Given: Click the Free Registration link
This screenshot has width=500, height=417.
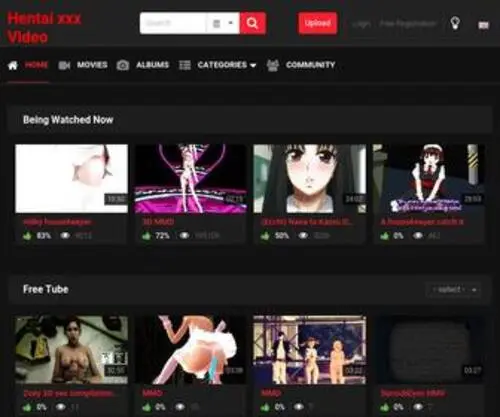Looking at the screenshot, I should pyautogui.click(x=408, y=24).
